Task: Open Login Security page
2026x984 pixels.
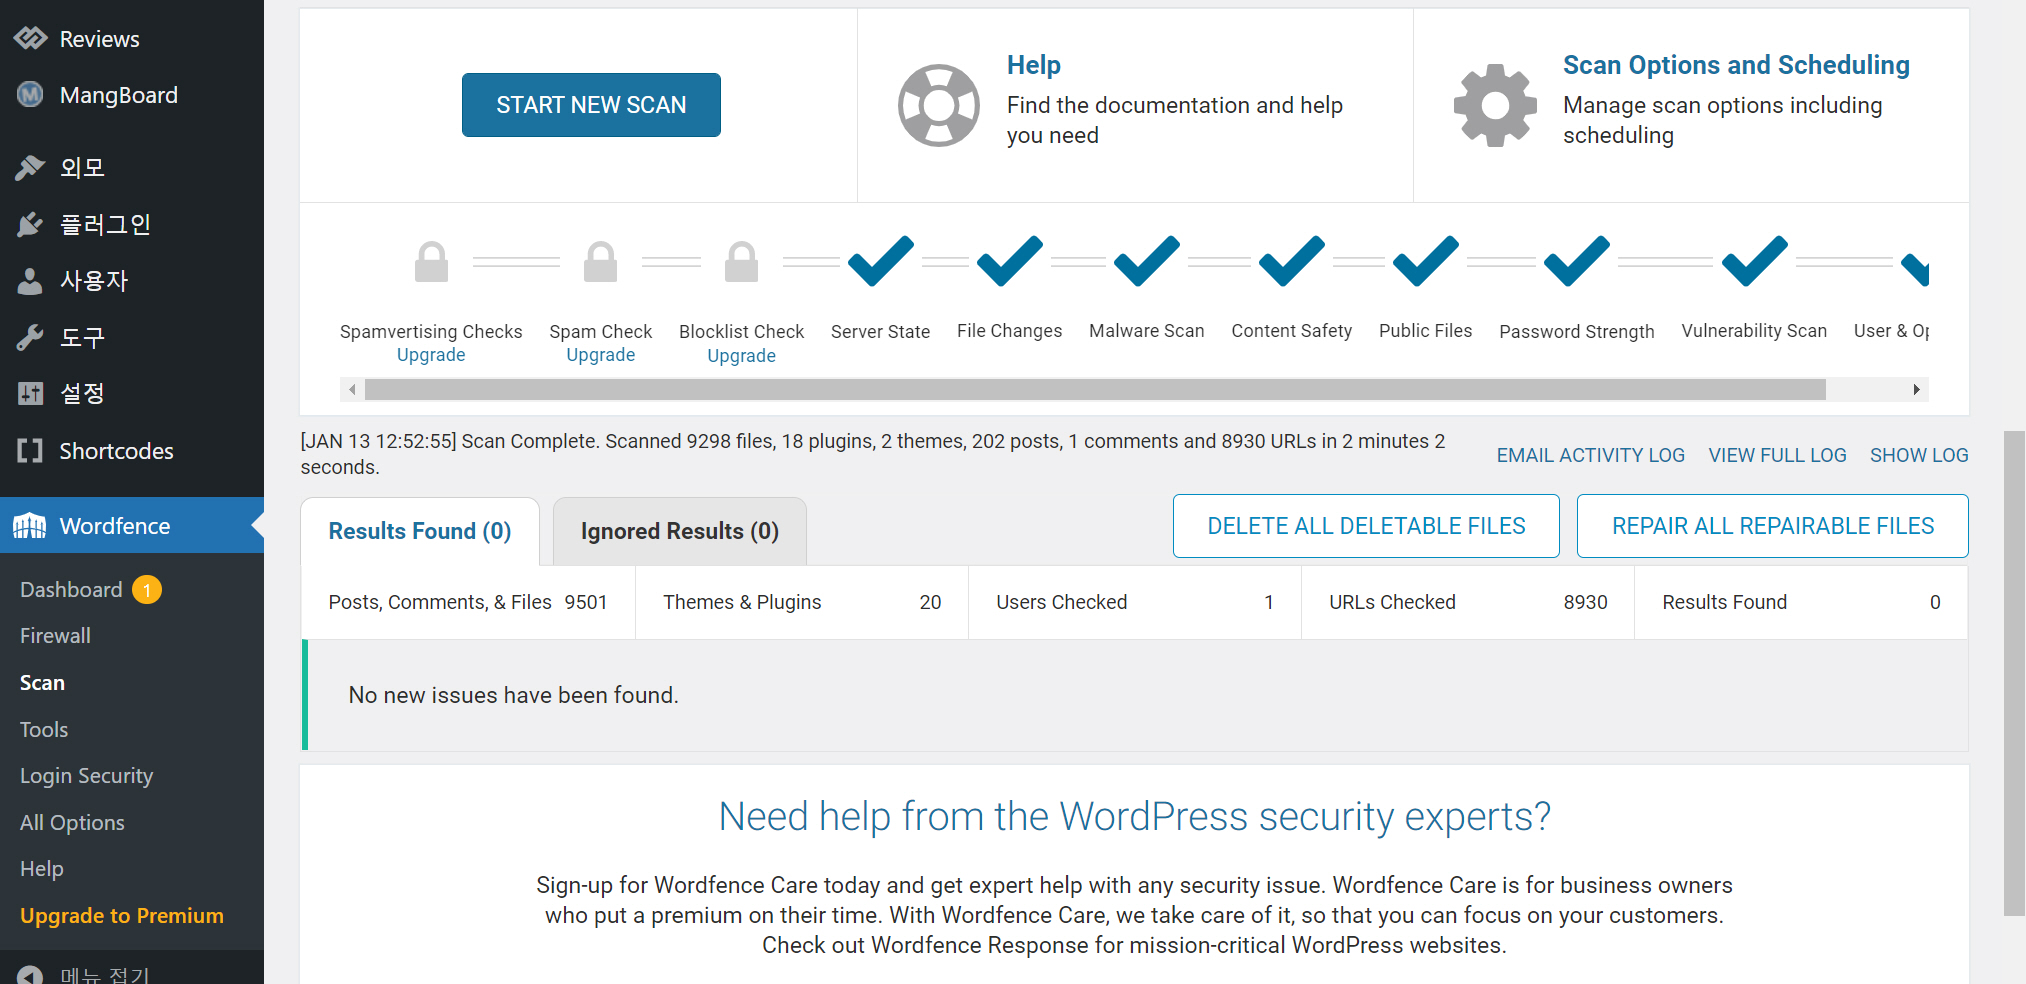Action: pos(86,776)
